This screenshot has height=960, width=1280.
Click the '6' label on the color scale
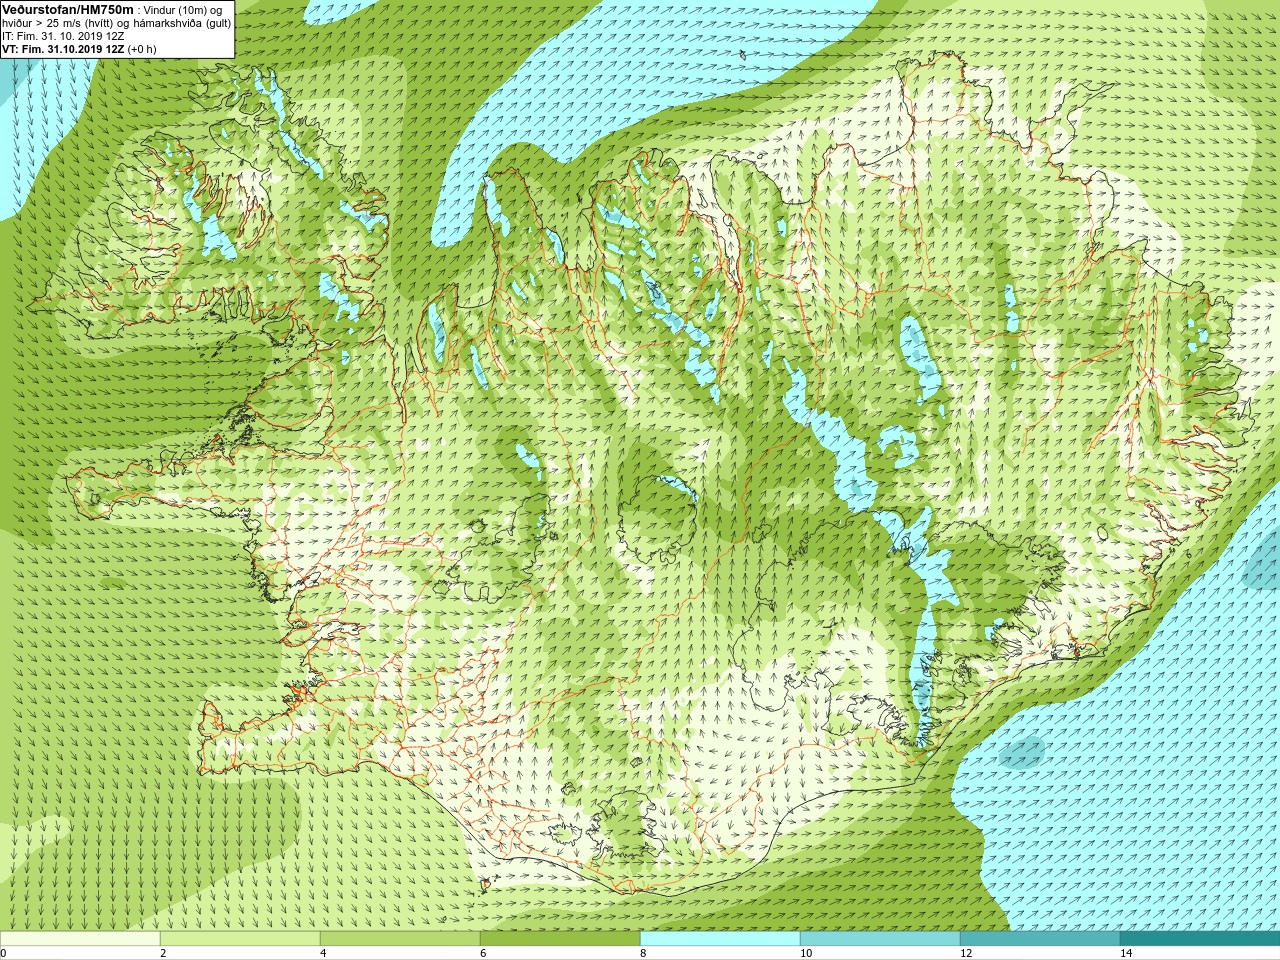click(483, 953)
